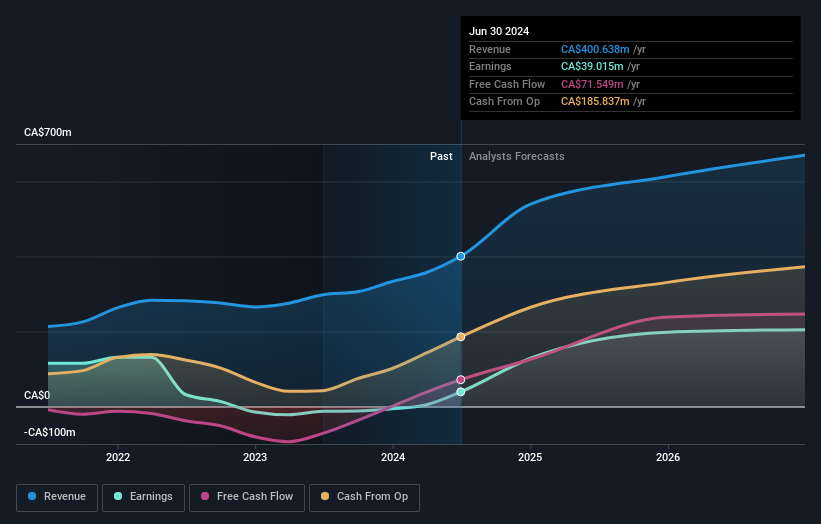Click the Jun 30 2024 tooltip date
Screen dimensions: 821x524
[499, 31]
